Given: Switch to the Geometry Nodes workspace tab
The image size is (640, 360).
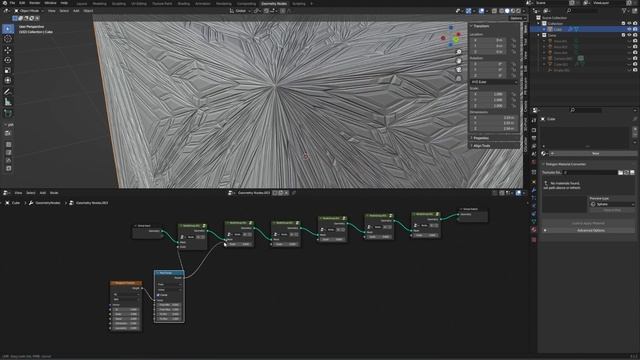Looking at the screenshot, I should [274, 3].
